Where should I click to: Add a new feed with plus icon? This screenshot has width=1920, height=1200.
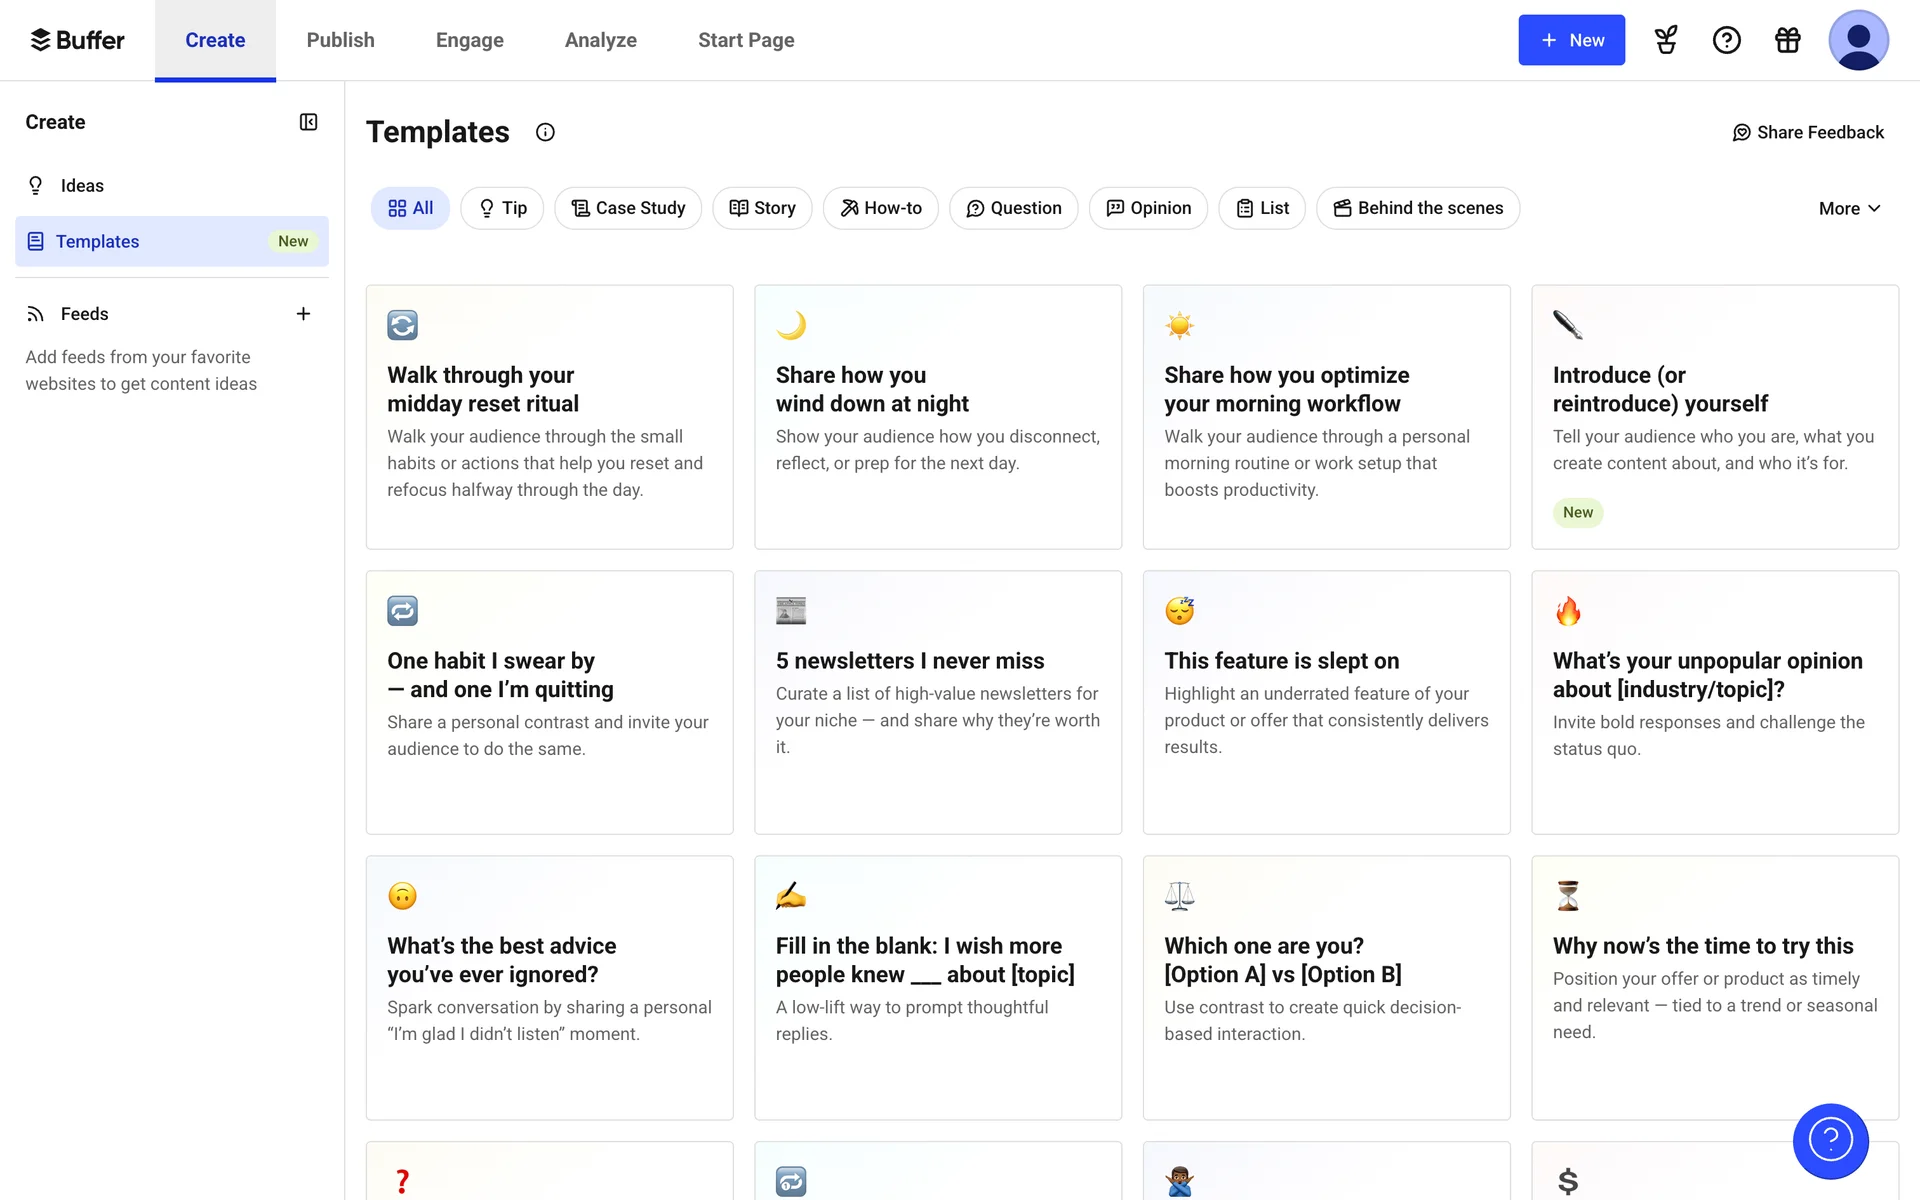pyautogui.click(x=303, y=314)
